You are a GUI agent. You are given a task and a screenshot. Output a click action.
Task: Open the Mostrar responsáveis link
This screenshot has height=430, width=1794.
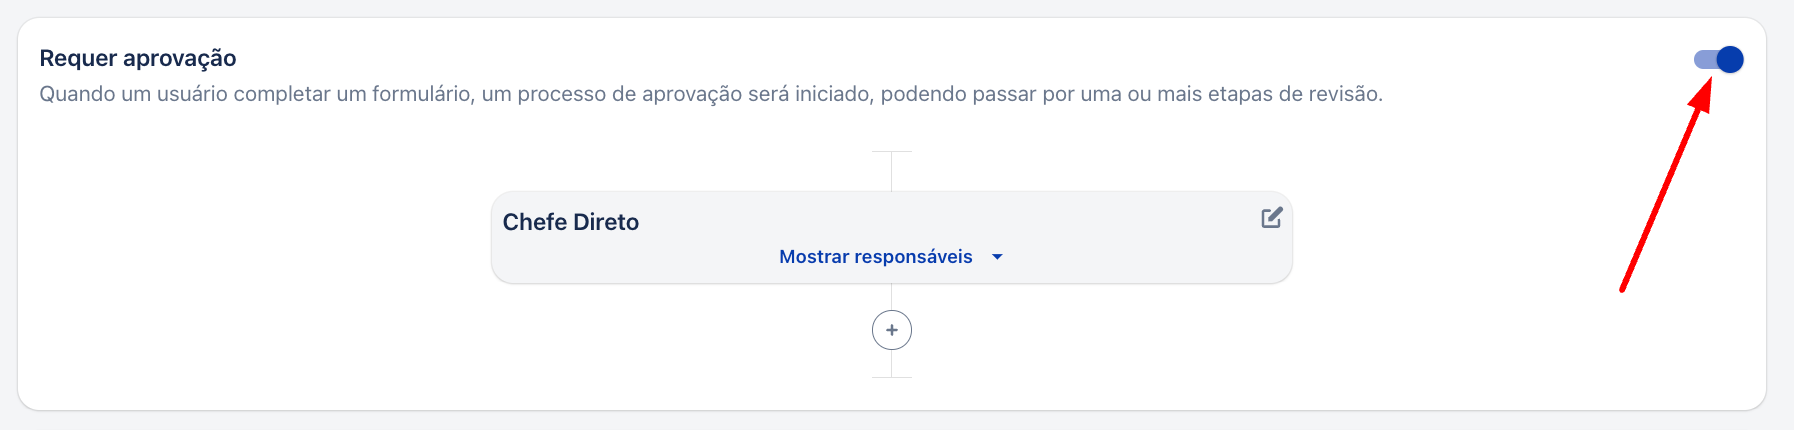[876, 257]
